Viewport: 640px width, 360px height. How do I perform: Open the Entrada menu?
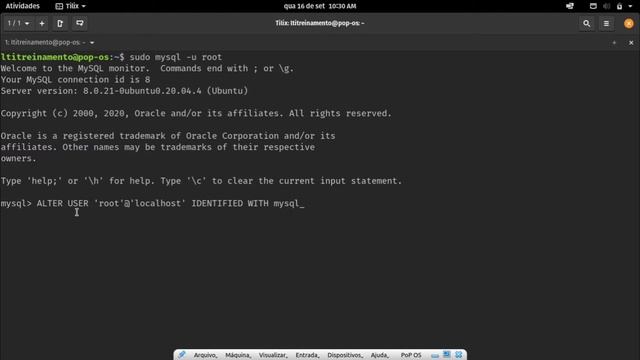click(307, 355)
